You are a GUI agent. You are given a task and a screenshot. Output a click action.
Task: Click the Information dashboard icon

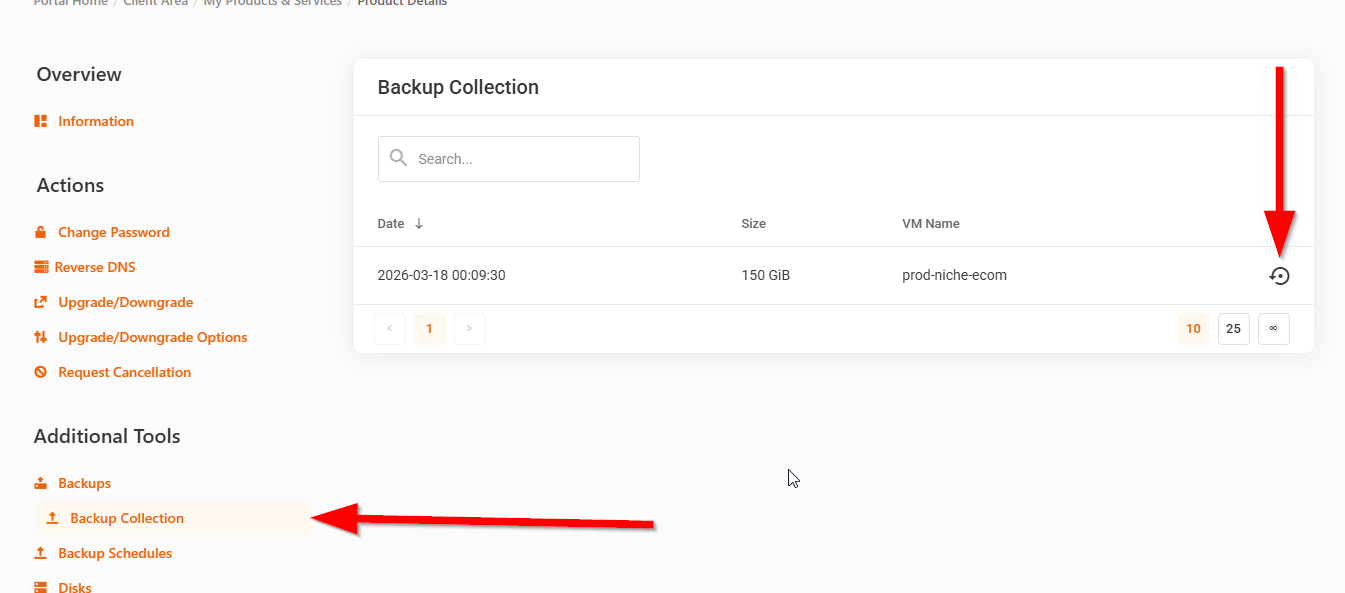tap(41, 121)
